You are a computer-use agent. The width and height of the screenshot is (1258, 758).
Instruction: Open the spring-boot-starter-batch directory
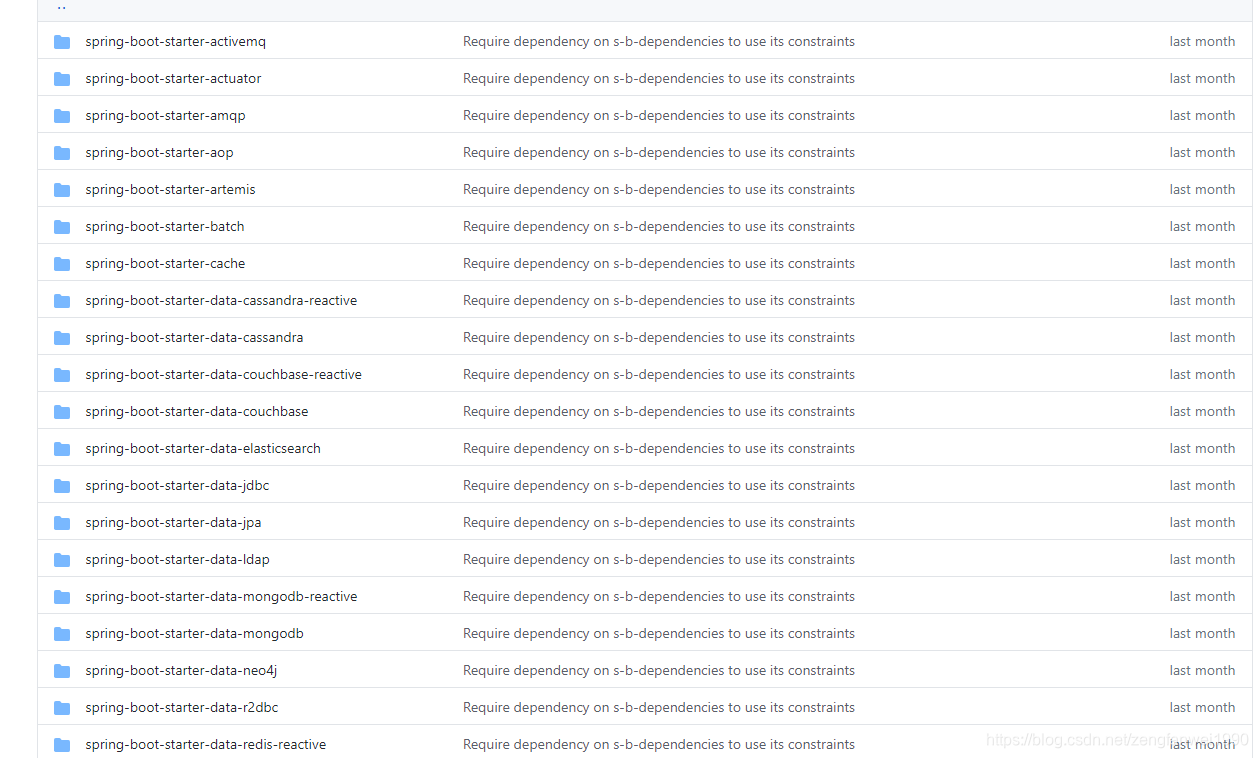(165, 227)
